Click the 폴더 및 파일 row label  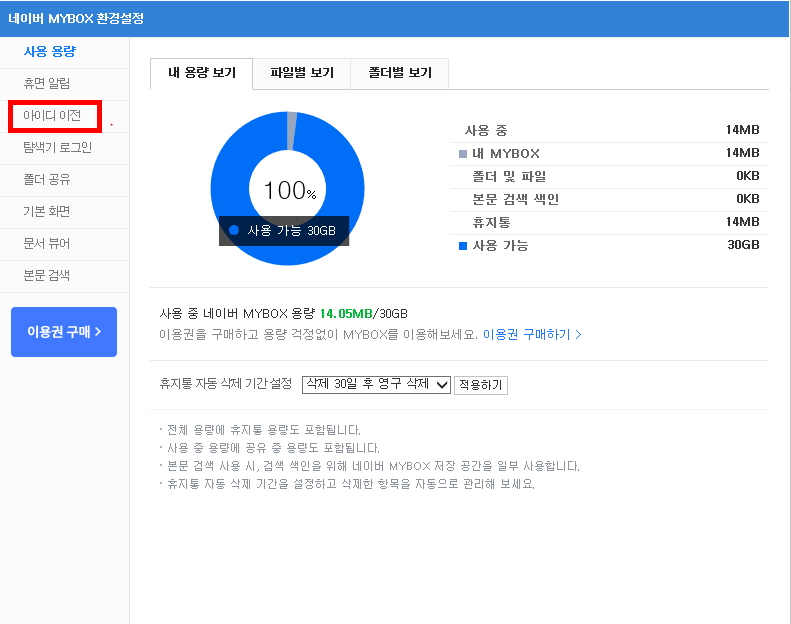509,177
